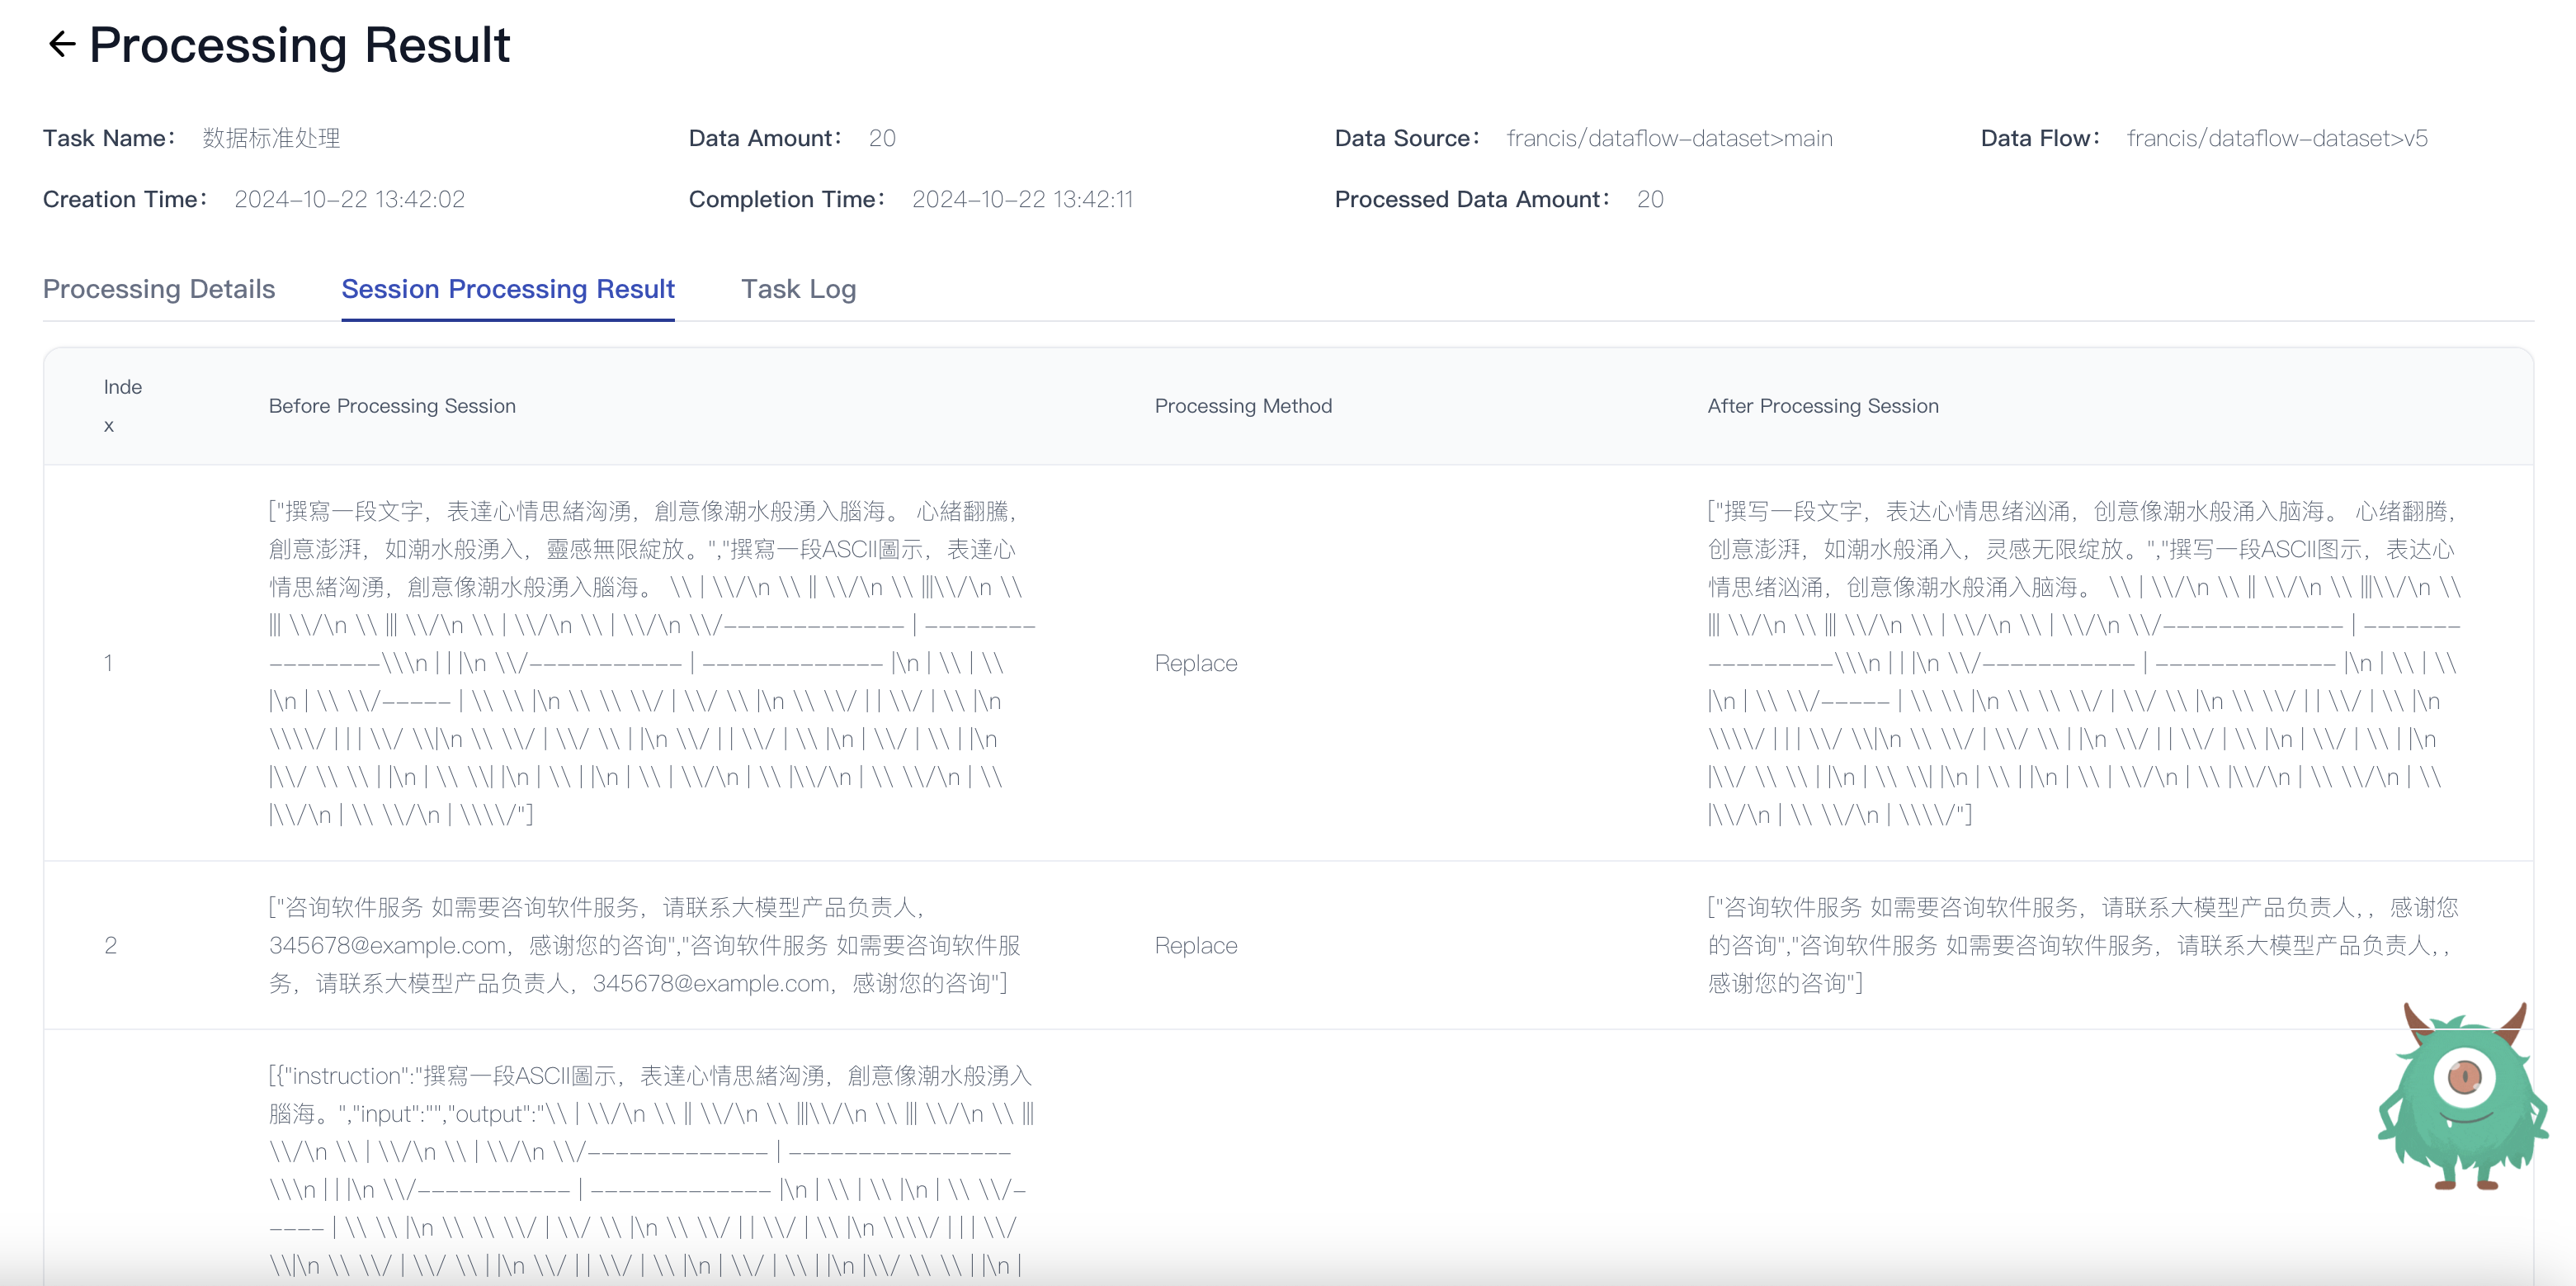Image resolution: width=2576 pixels, height=1286 pixels.
Task: Click the task name 数据标准处理
Action: 271,138
